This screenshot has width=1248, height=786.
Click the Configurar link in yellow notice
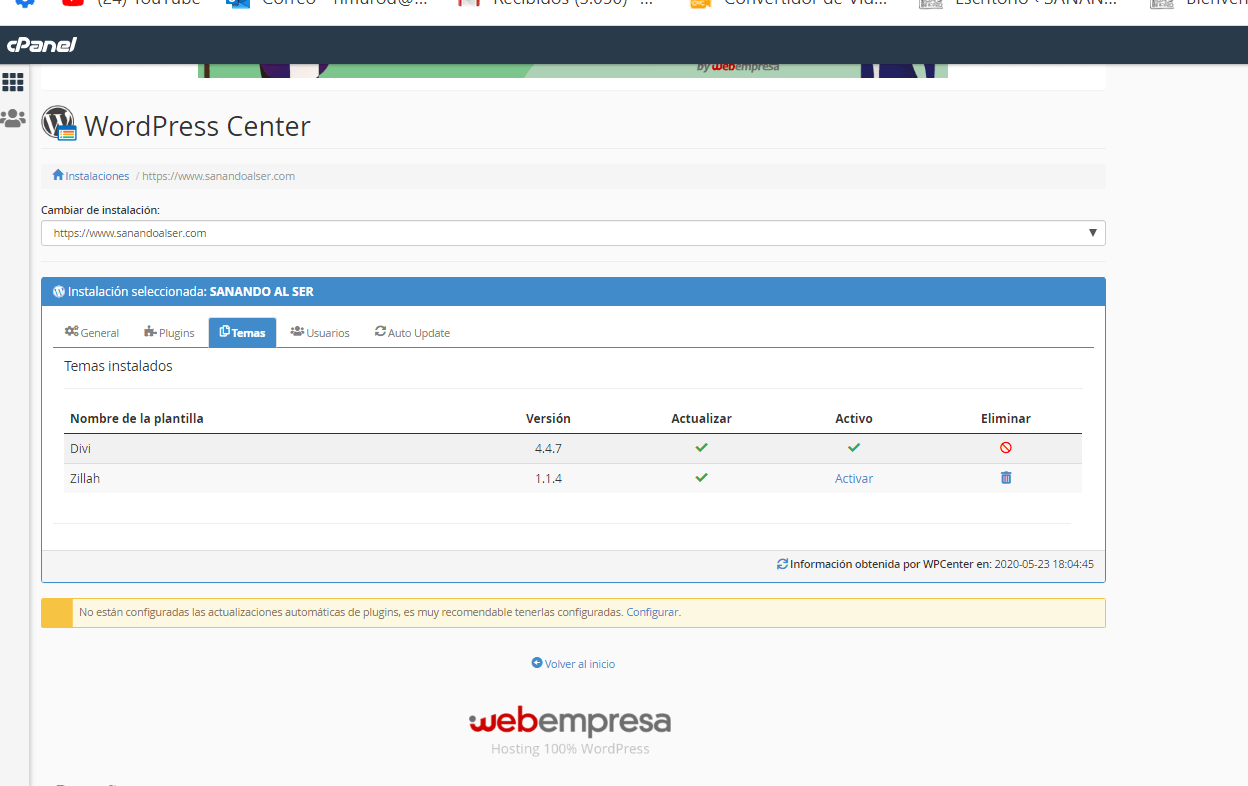653,612
